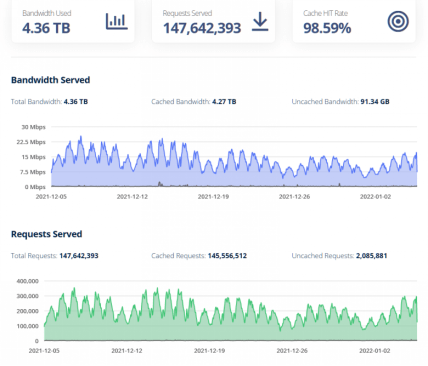
Task: Click 2021-12-19 date under requests chart
Action: coord(209,351)
